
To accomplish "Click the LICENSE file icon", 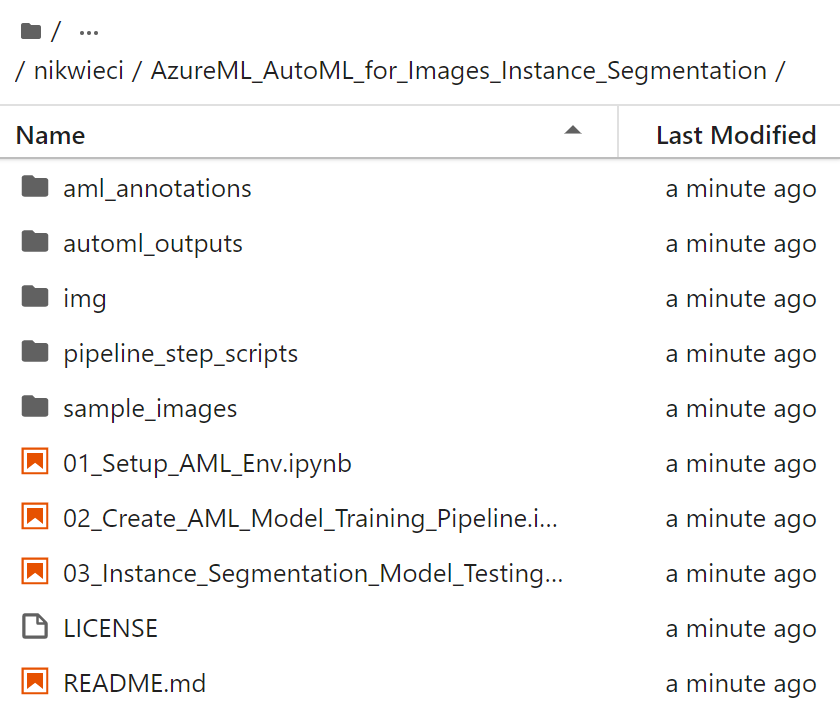I will coord(35,628).
